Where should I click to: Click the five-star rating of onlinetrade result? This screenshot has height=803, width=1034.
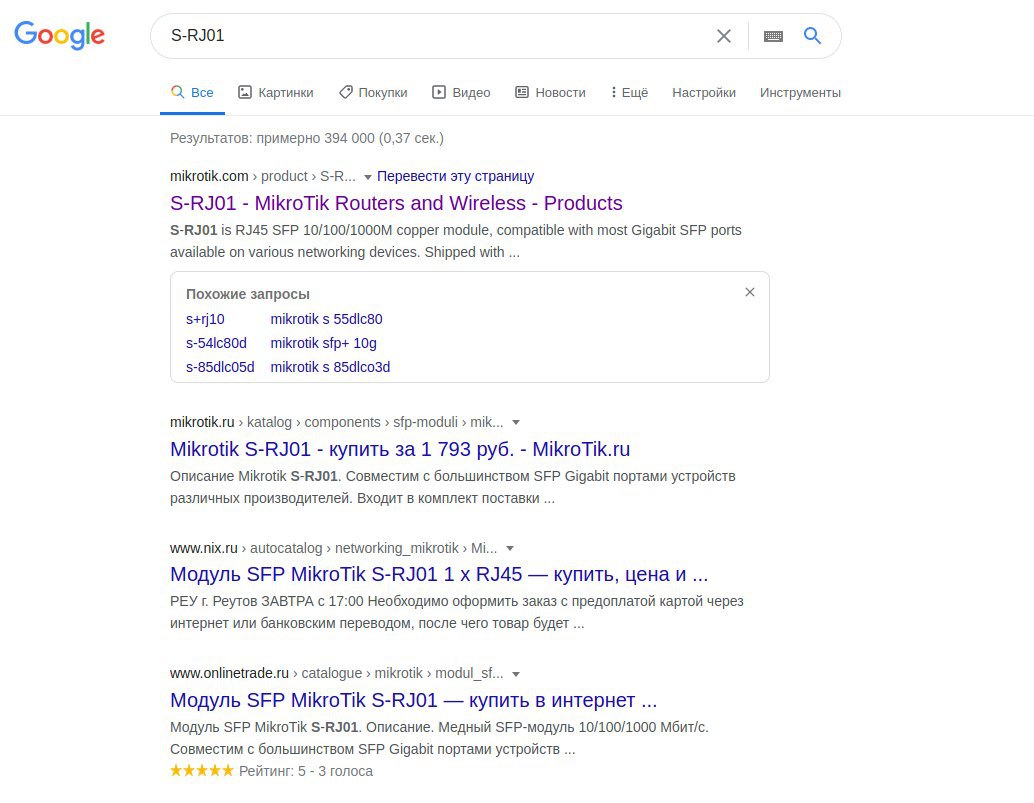tap(202, 770)
